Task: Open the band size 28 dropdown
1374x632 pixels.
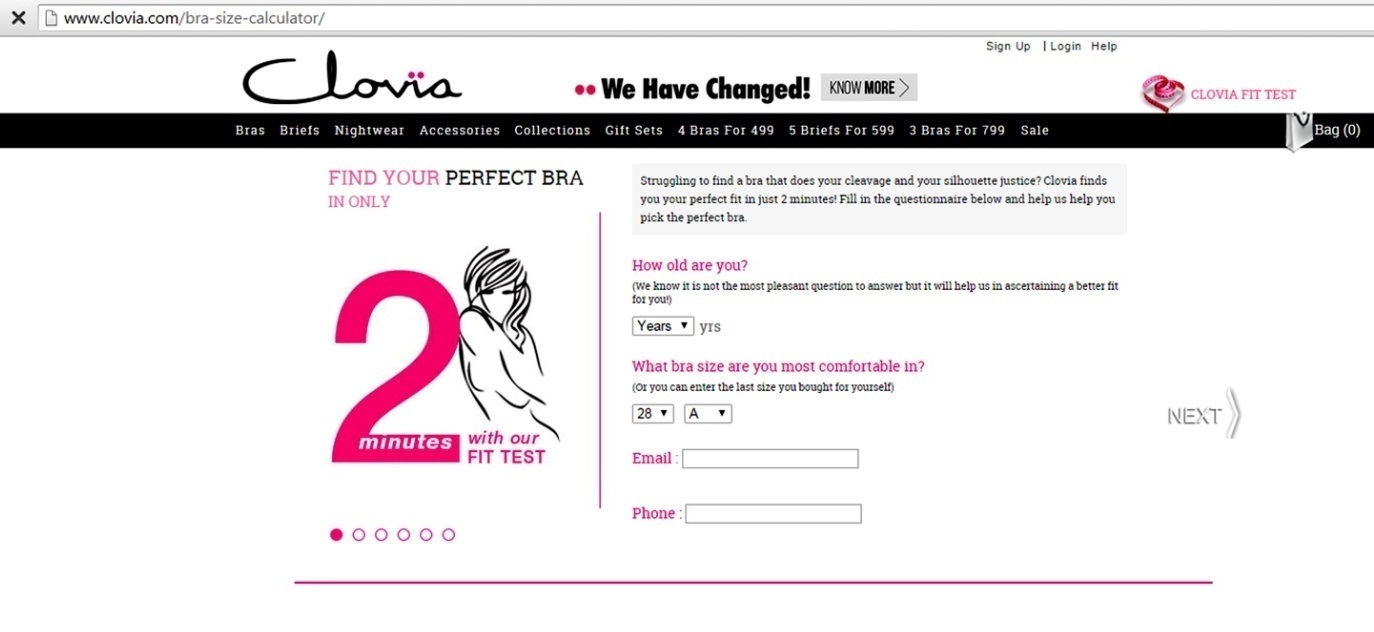Action: tap(653, 413)
